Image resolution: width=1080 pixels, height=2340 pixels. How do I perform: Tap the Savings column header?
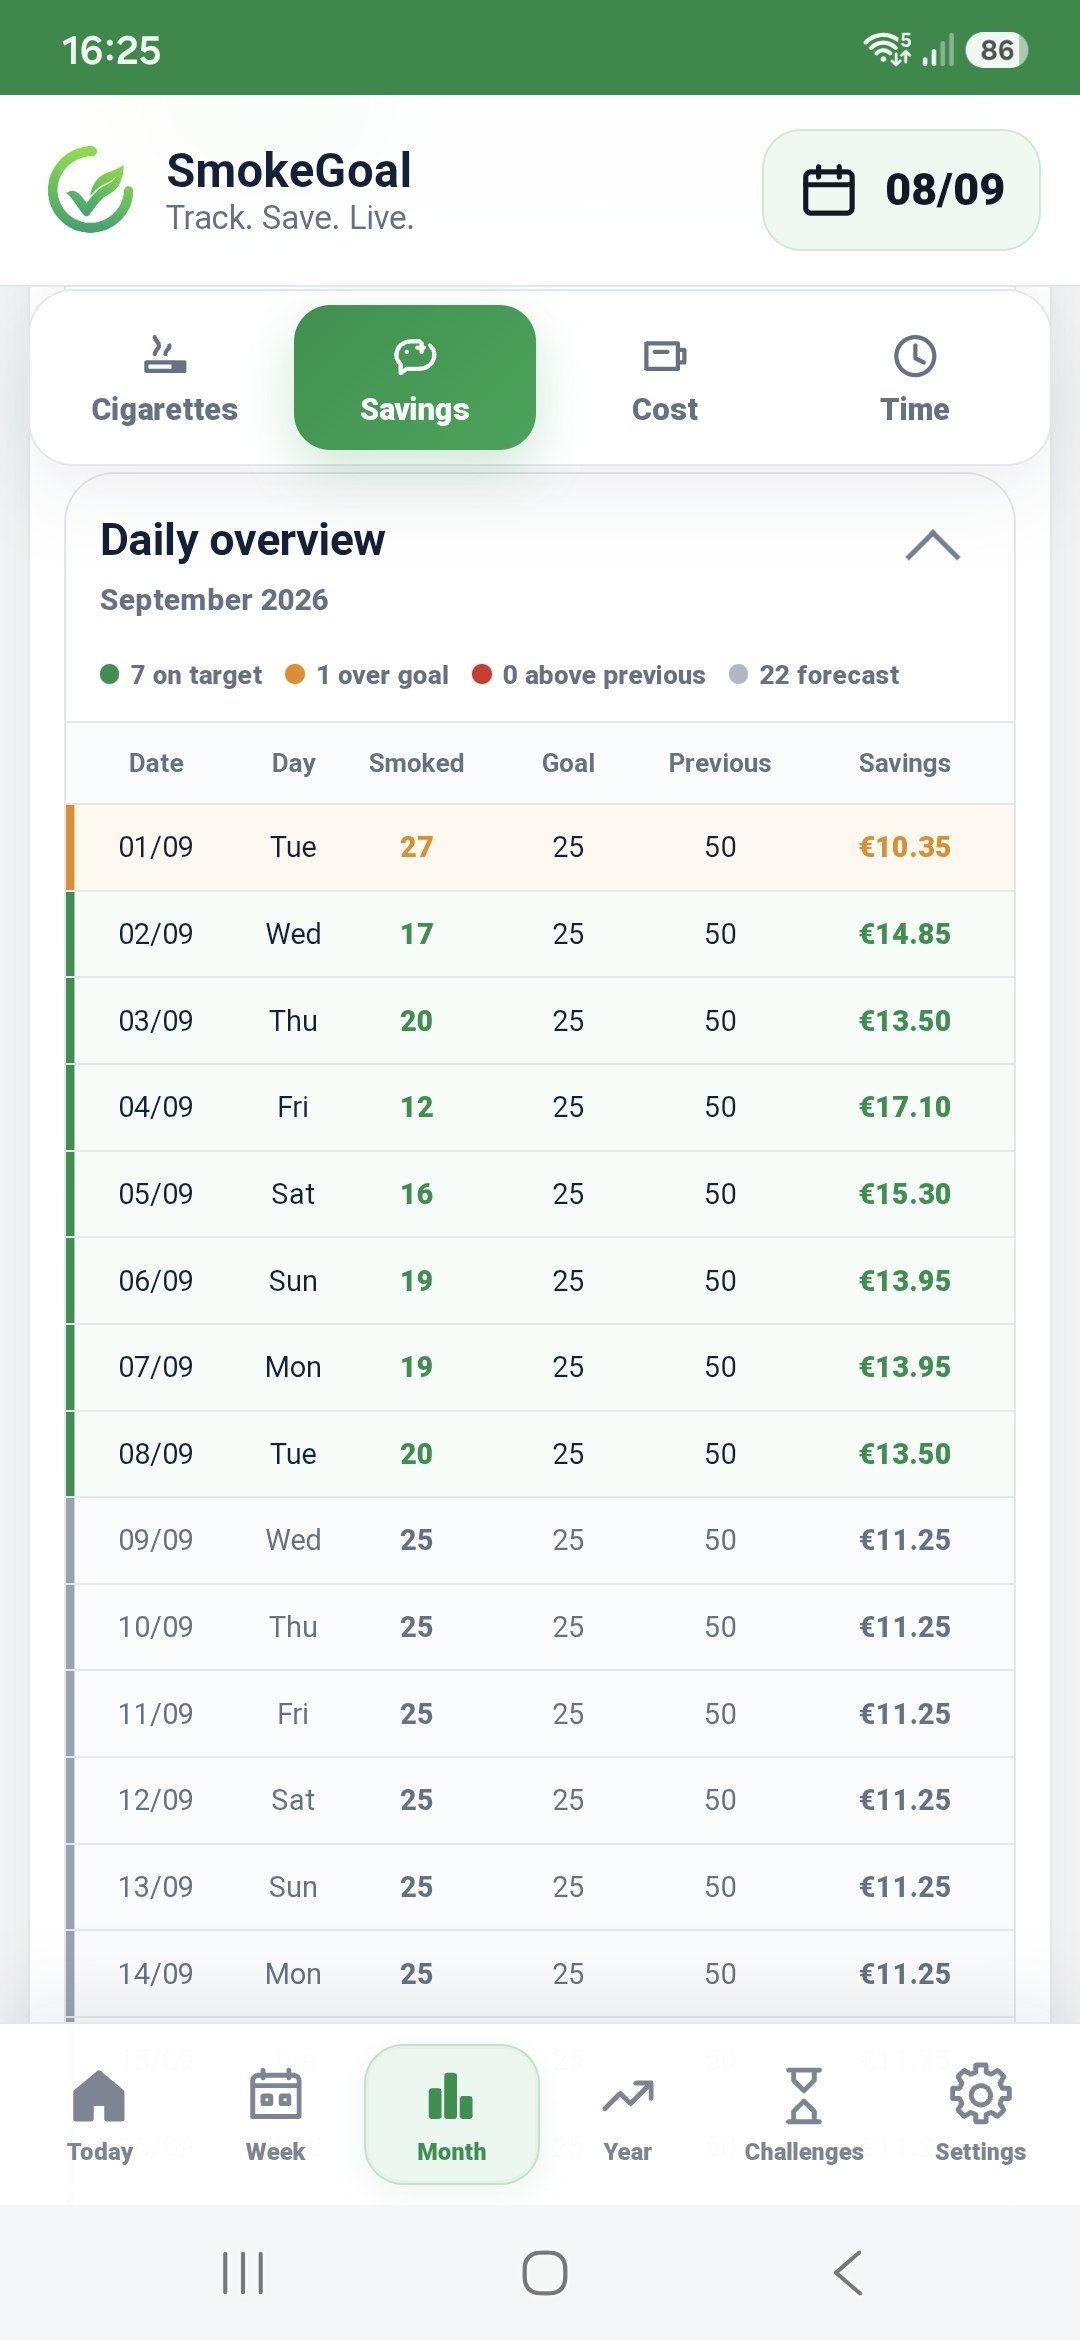904,763
